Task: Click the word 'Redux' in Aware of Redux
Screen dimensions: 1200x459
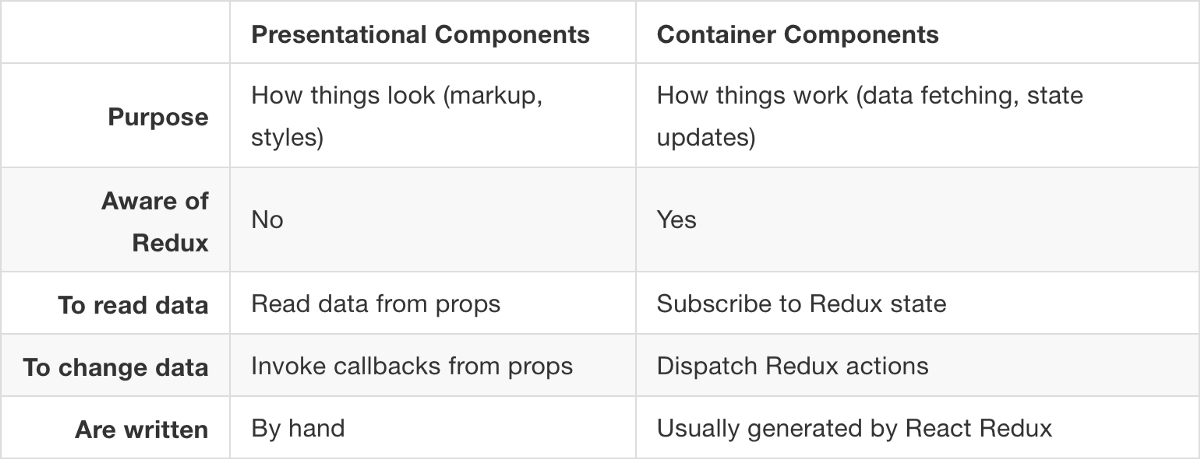Action: point(170,243)
